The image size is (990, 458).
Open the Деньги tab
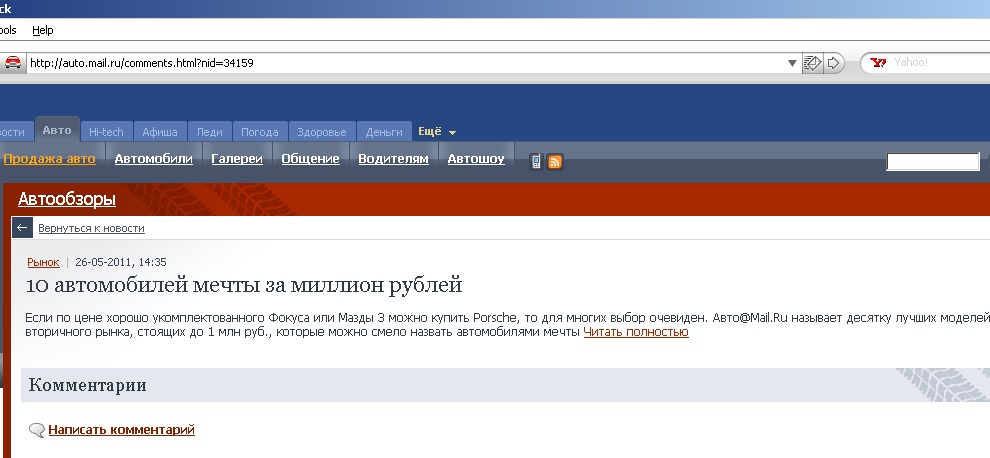384,132
